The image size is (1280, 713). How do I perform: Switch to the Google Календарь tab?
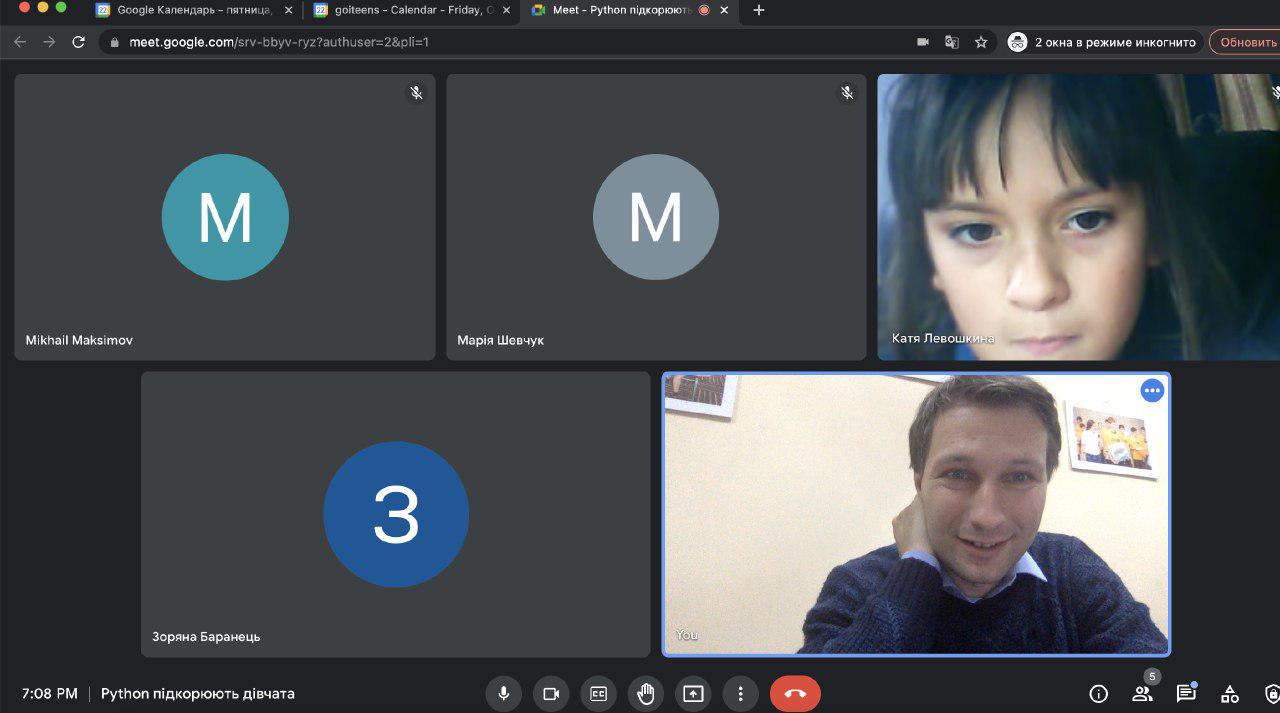coord(194,10)
